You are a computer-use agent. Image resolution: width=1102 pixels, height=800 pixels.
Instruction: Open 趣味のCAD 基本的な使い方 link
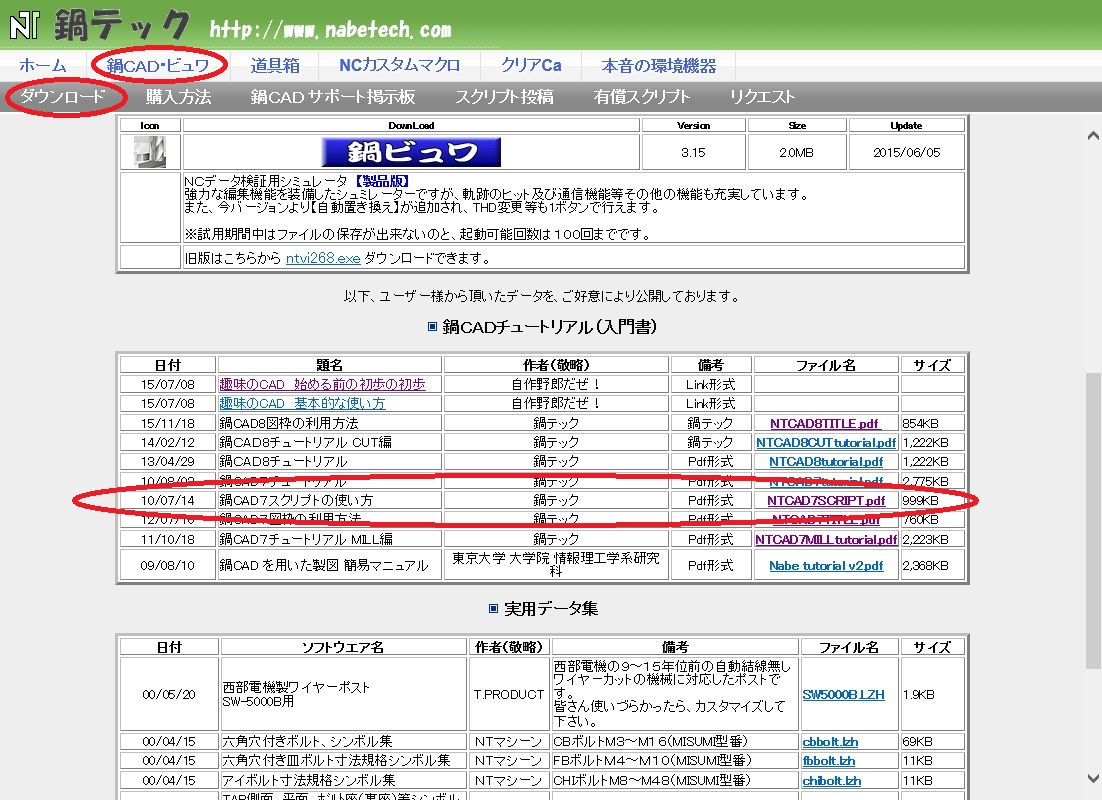(x=302, y=403)
